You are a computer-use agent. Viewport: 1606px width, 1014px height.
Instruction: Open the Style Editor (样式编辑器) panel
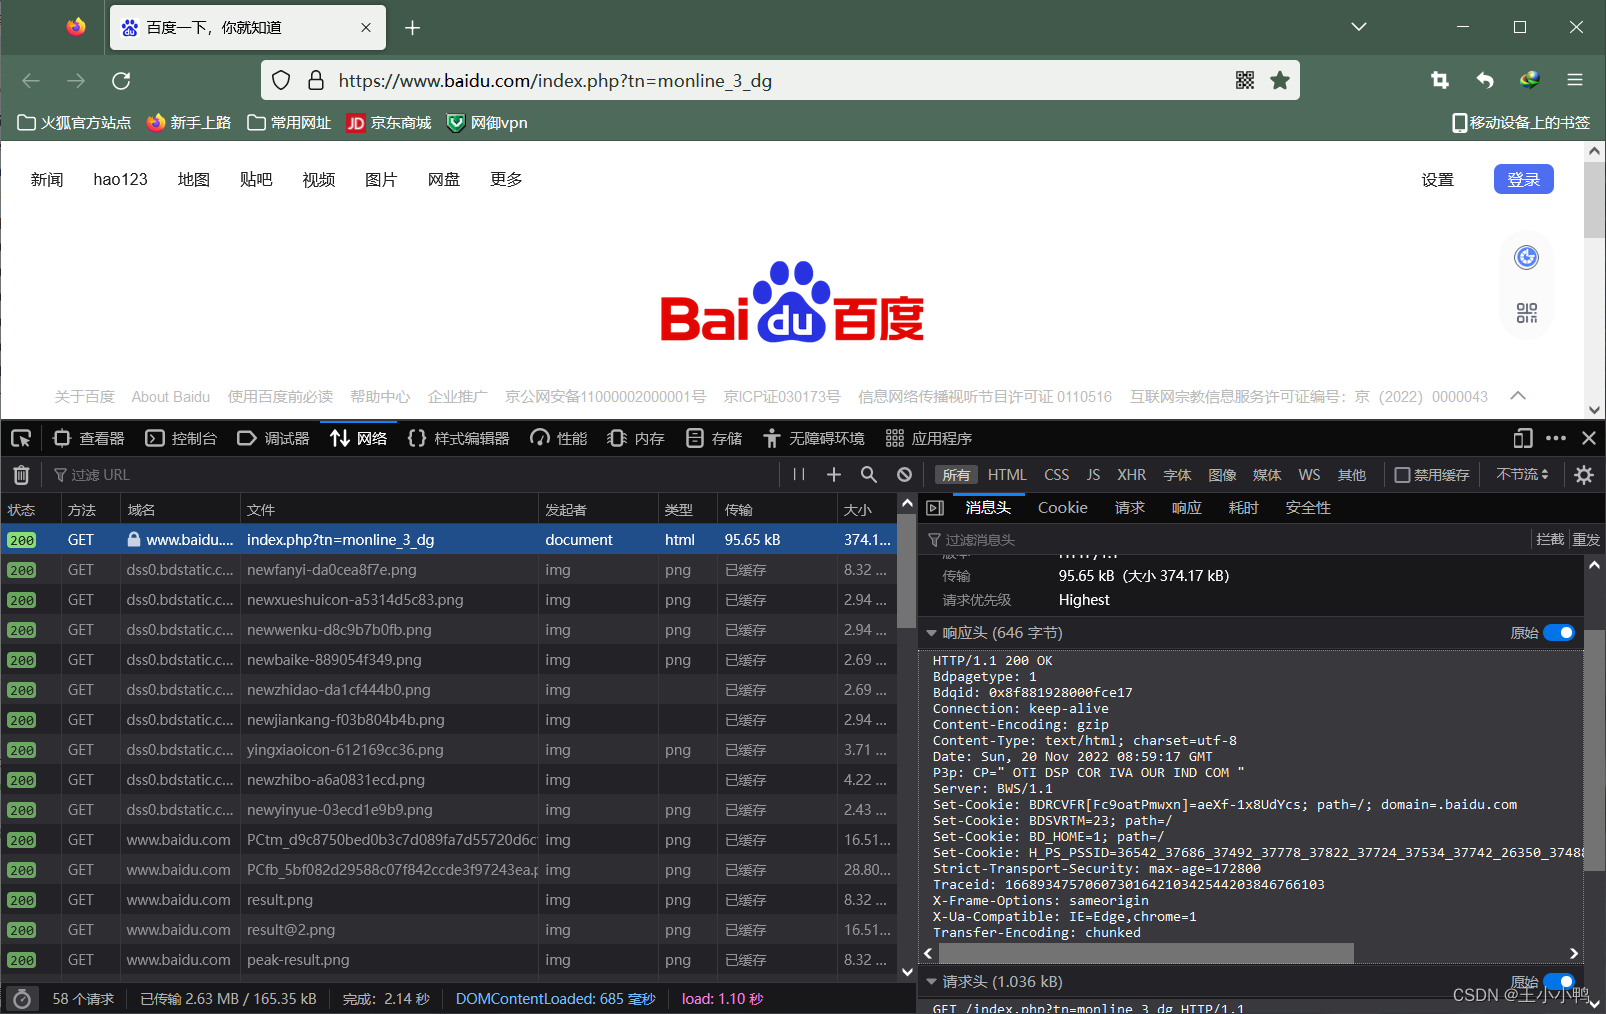[459, 438]
